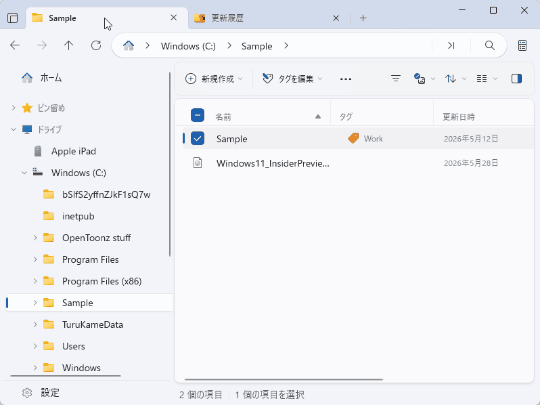Click the home icon in the address bar
Screen dimensions: 540x405
click(128, 45)
